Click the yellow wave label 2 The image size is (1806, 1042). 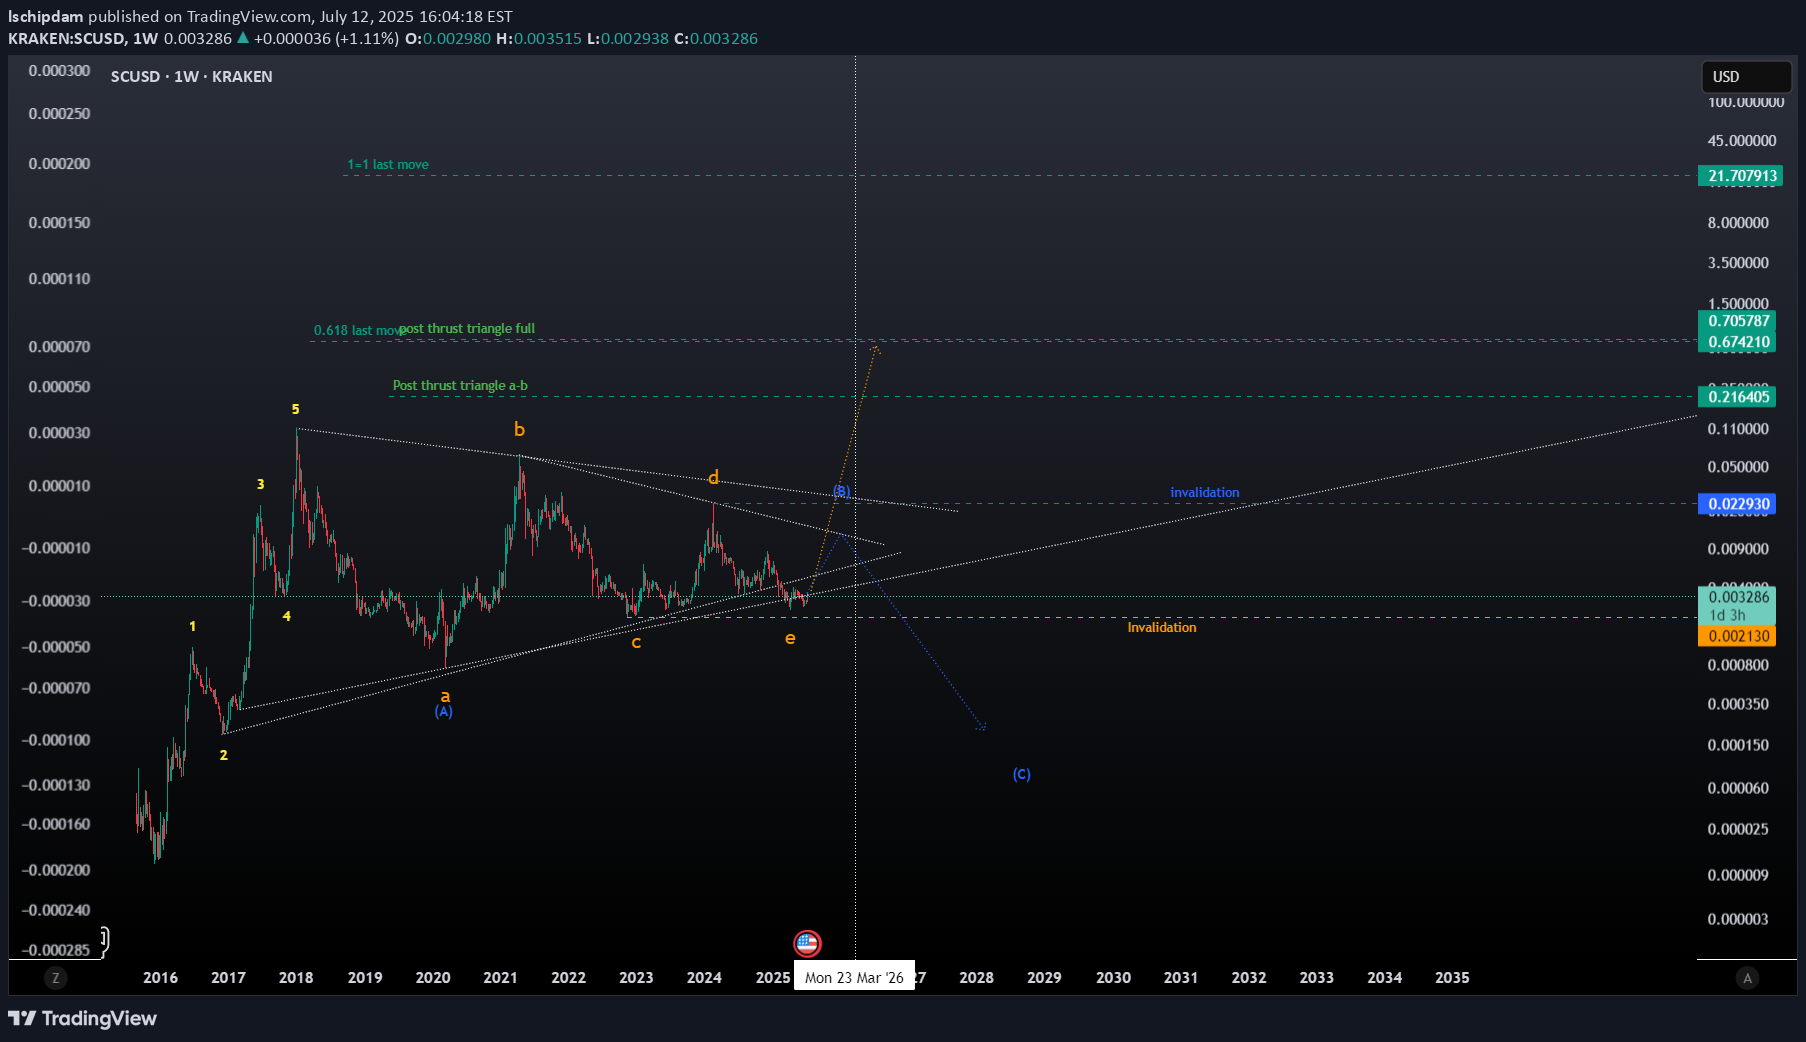click(224, 755)
